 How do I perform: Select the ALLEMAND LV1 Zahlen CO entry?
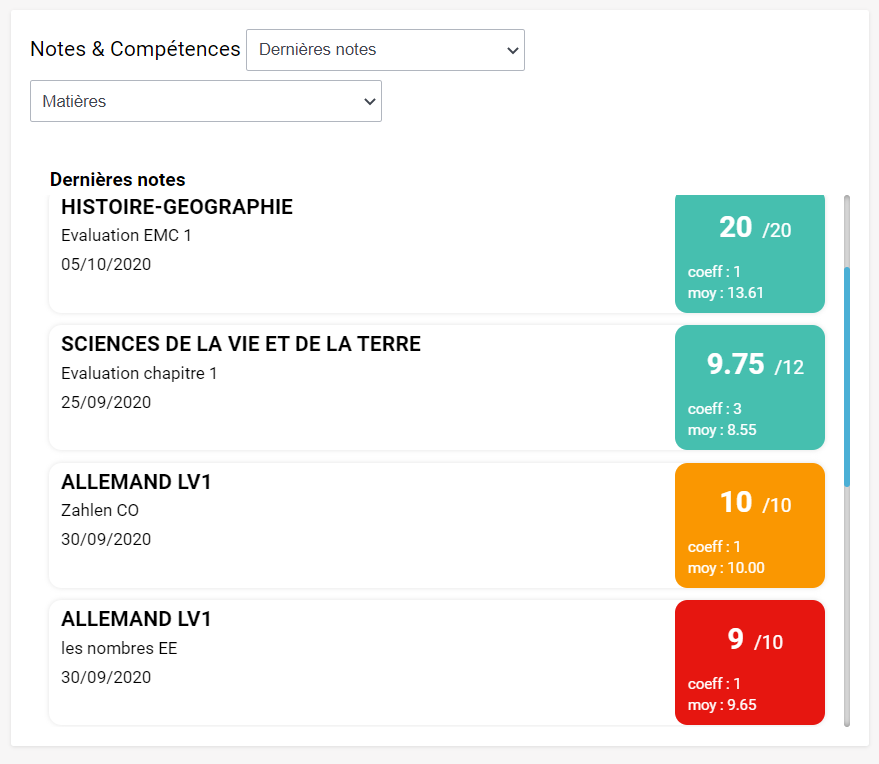pyautogui.click(x=360, y=525)
